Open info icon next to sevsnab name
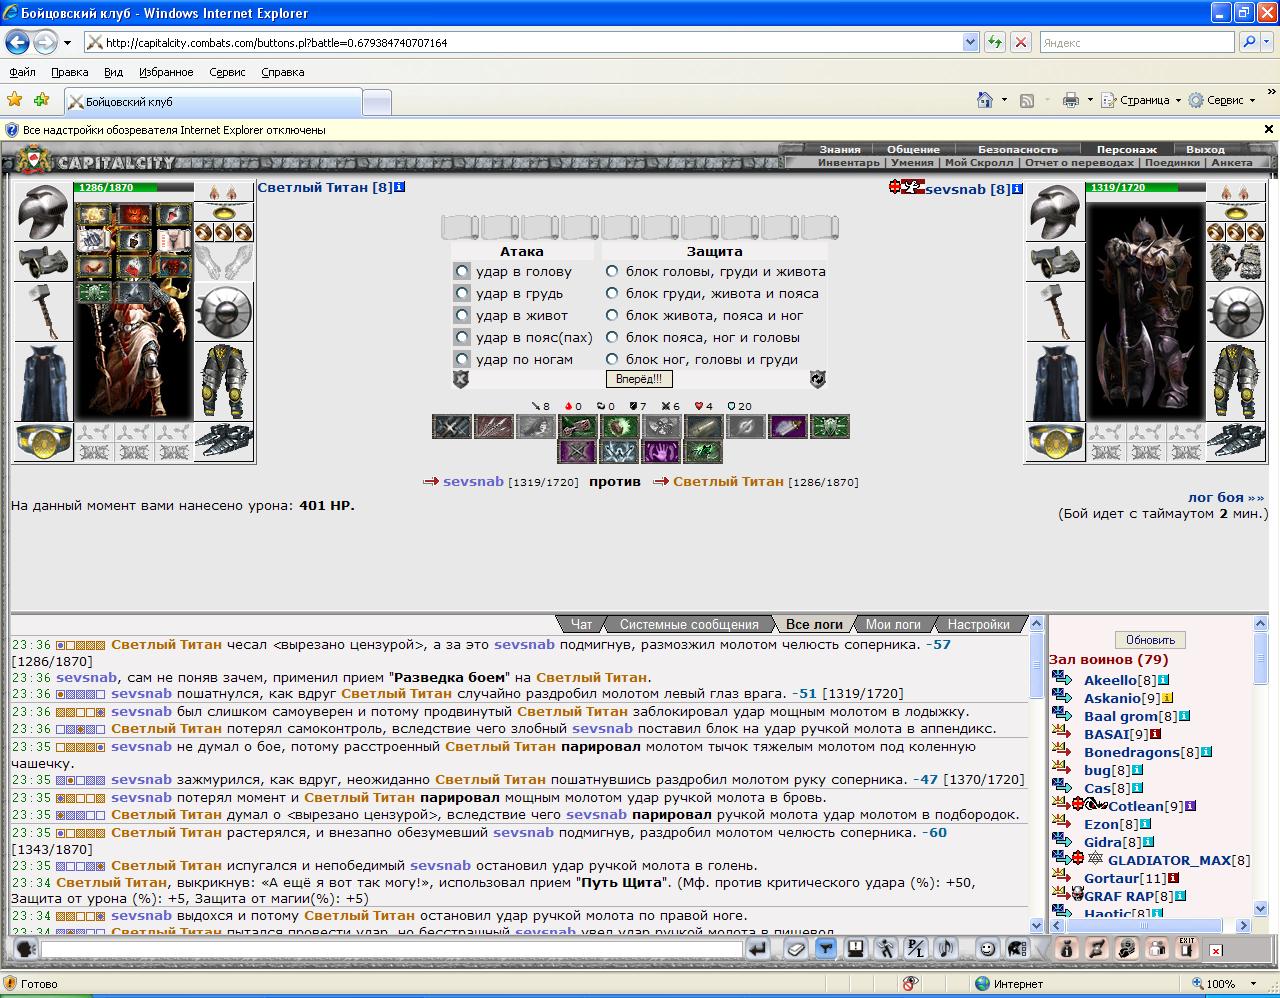 (x=1017, y=189)
